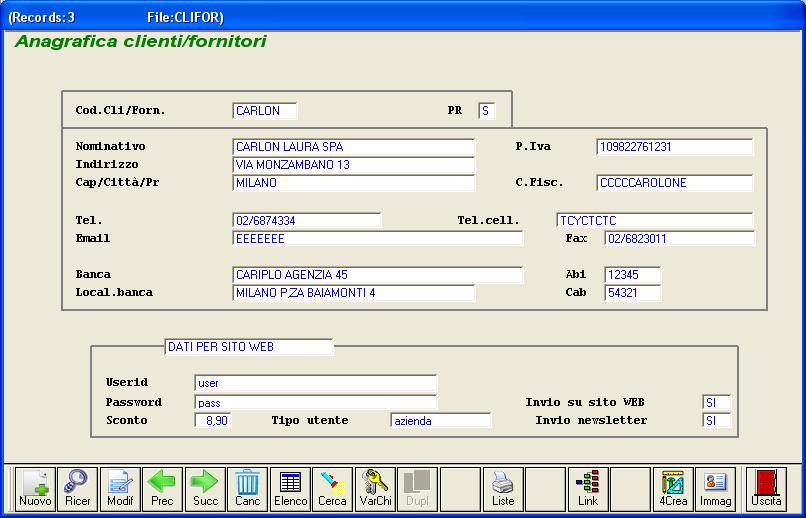This screenshot has height=518, width=806.
Task: Launch the 4Crea design tool
Action: tap(673, 489)
